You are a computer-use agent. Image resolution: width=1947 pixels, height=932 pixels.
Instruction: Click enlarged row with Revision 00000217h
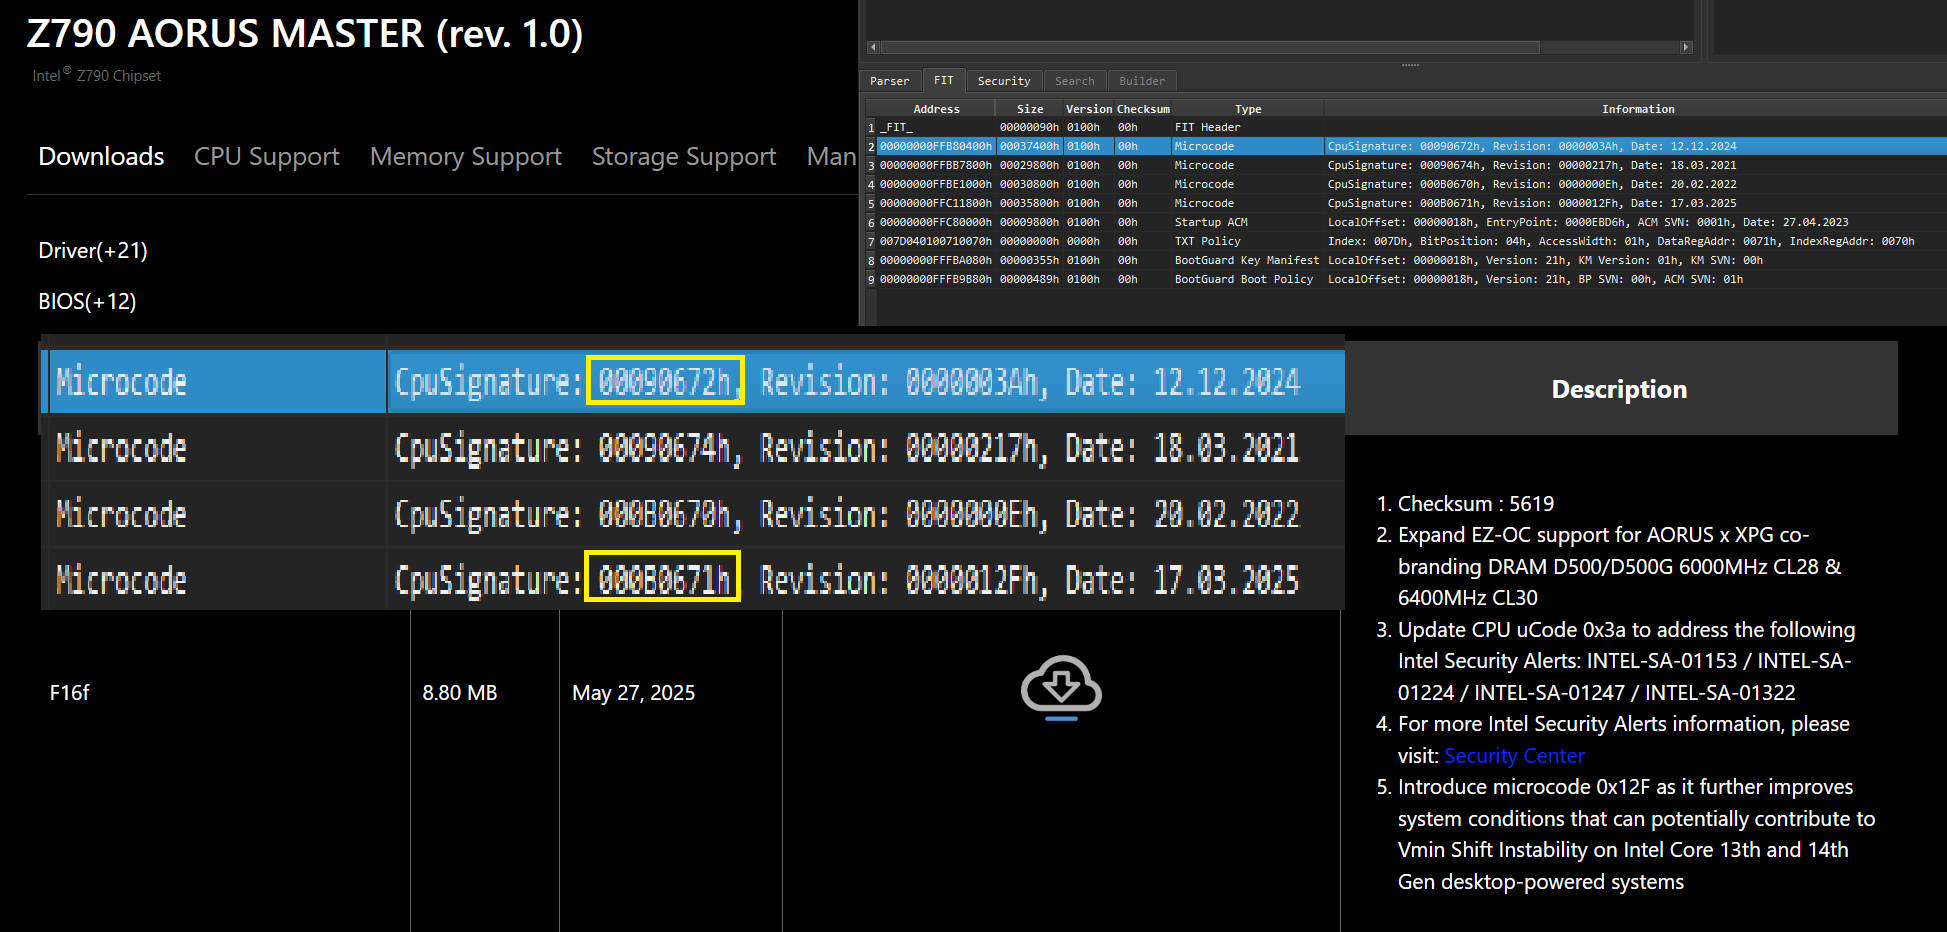[x=692, y=448]
